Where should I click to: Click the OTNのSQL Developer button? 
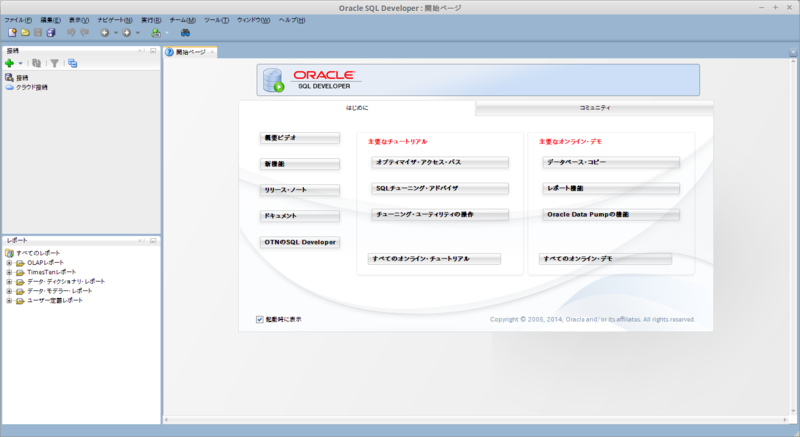(300, 242)
